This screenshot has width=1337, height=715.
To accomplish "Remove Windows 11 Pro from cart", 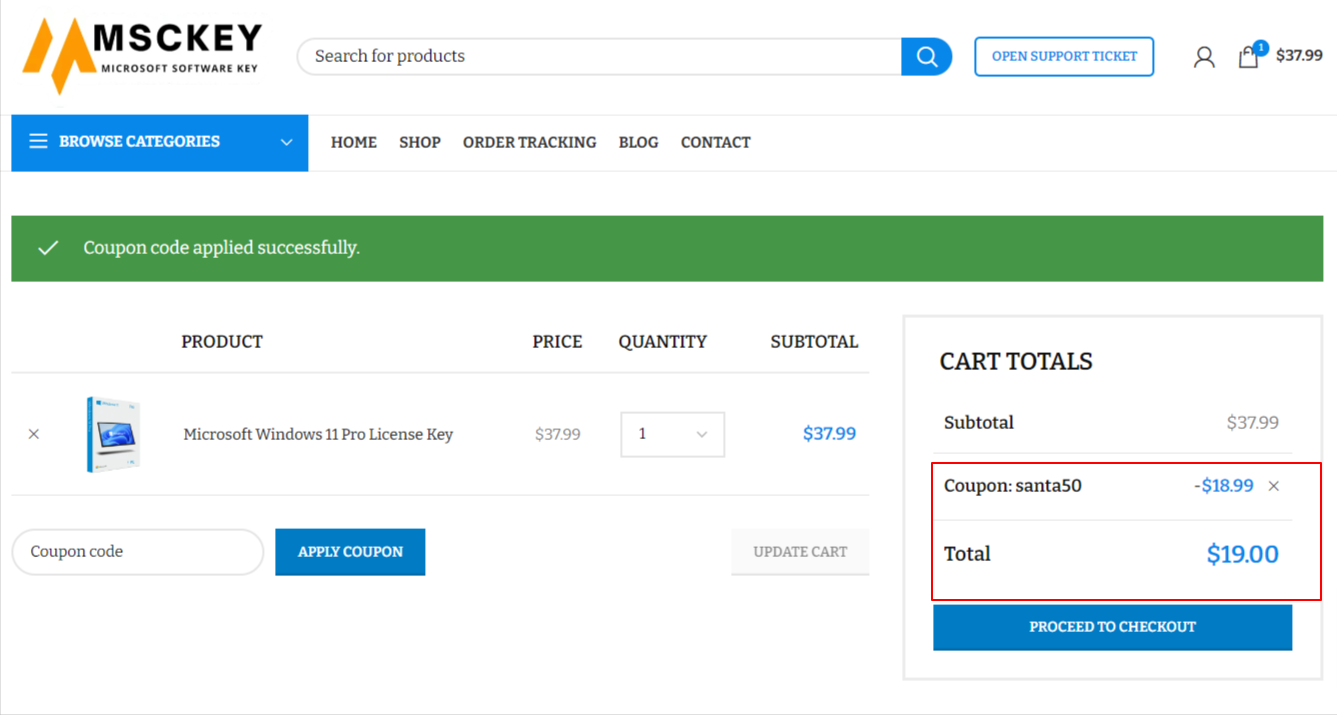I will point(34,434).
